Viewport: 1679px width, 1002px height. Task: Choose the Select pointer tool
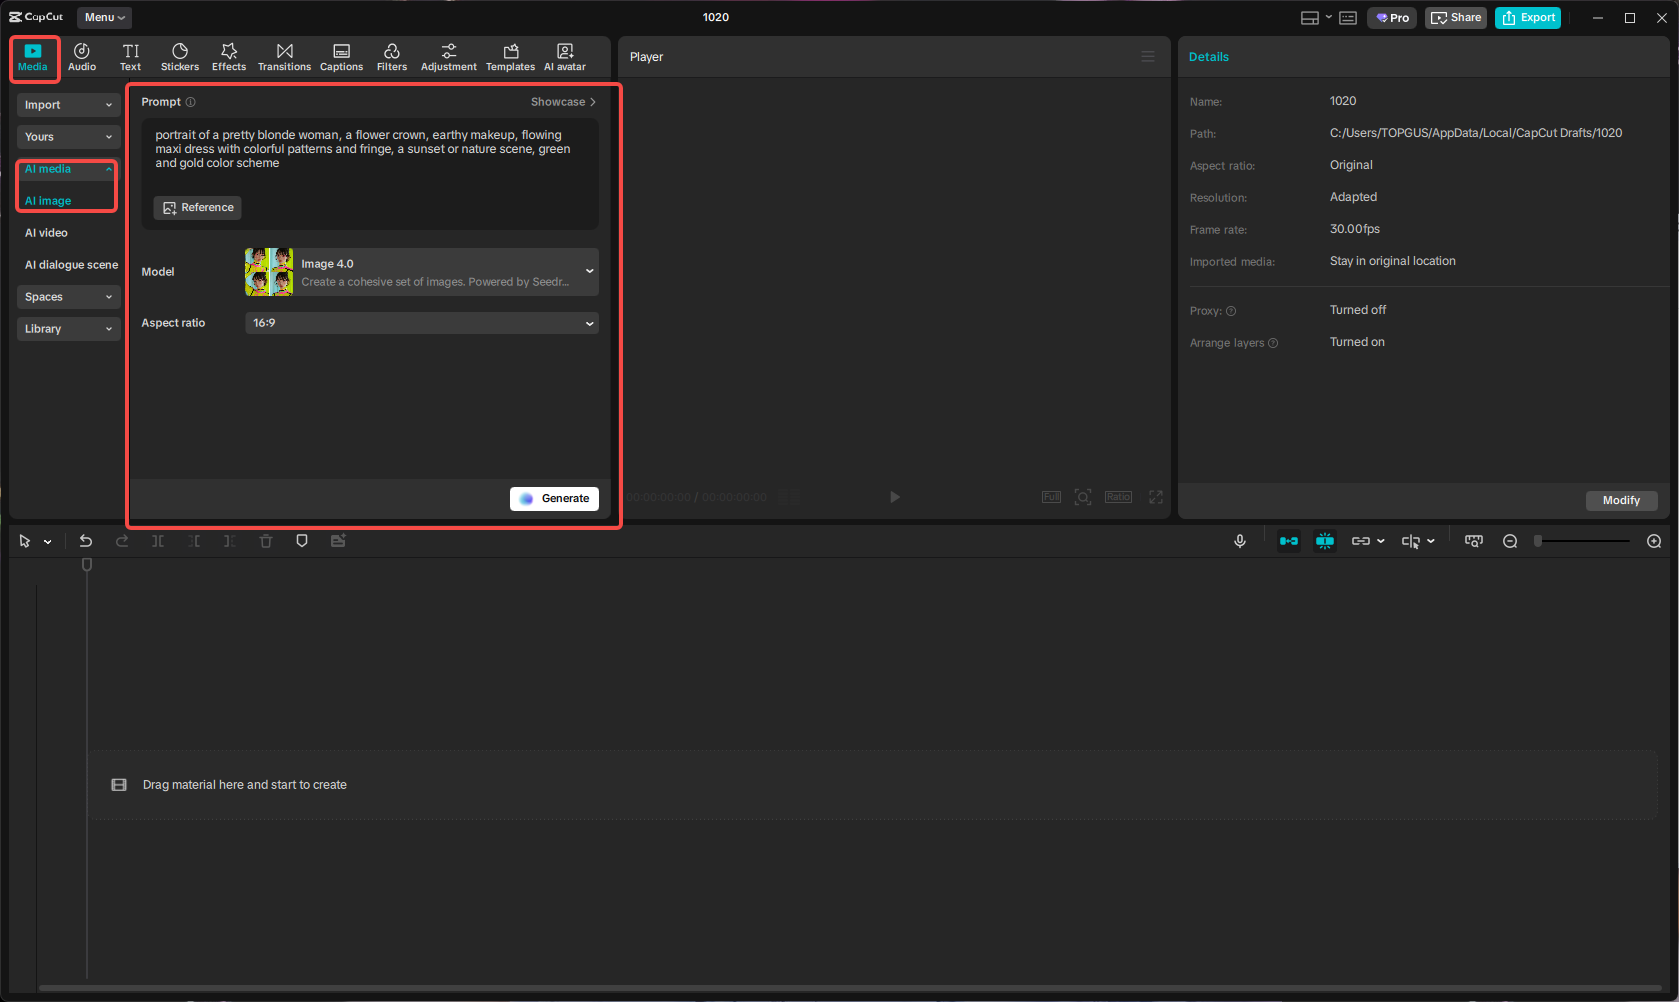pos(25,541)
